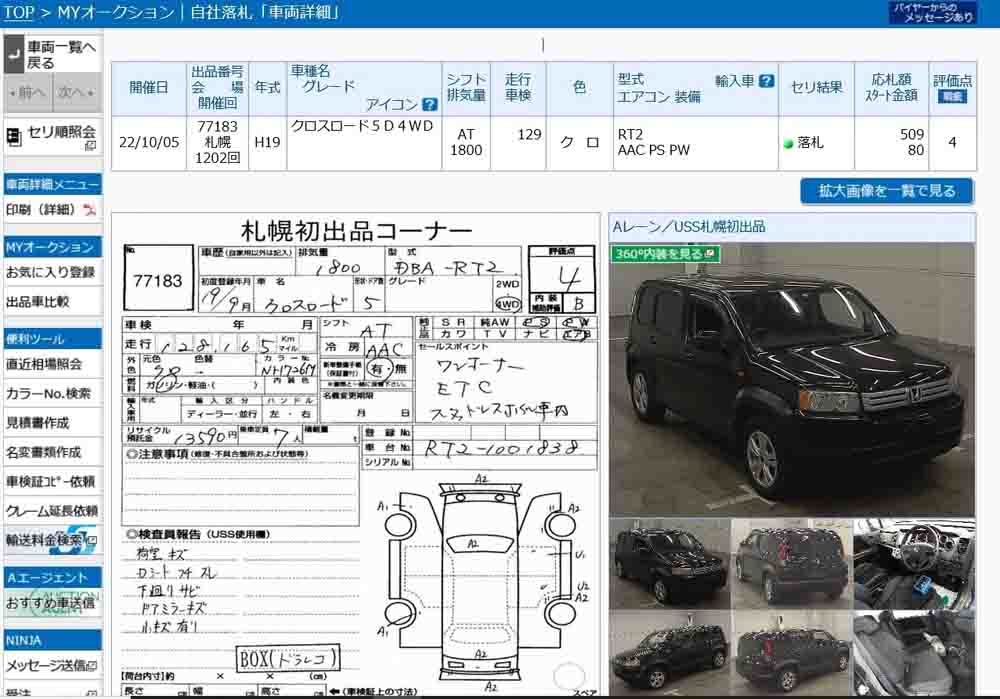1000x699 pixels.
Task: Click the Aレーン／USS札幌初出品 caption
Action: tap(689, 226)
